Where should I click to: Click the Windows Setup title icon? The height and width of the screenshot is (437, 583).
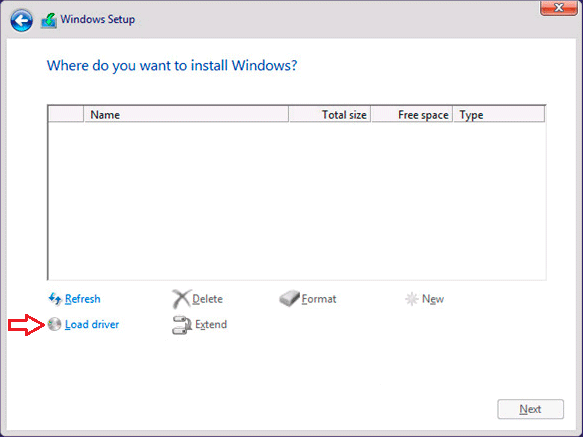tap(49, 20)
